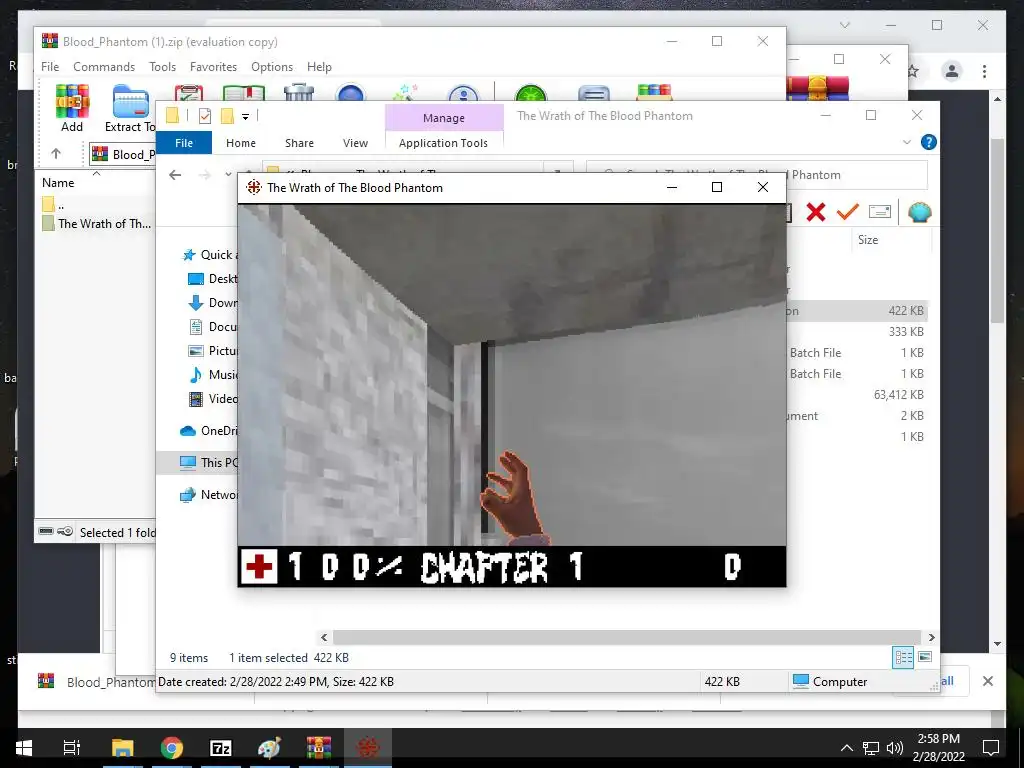Expand Explorer ribbon chevron
The width and height of the screenshot is (1024, 768).
(906, 142)
